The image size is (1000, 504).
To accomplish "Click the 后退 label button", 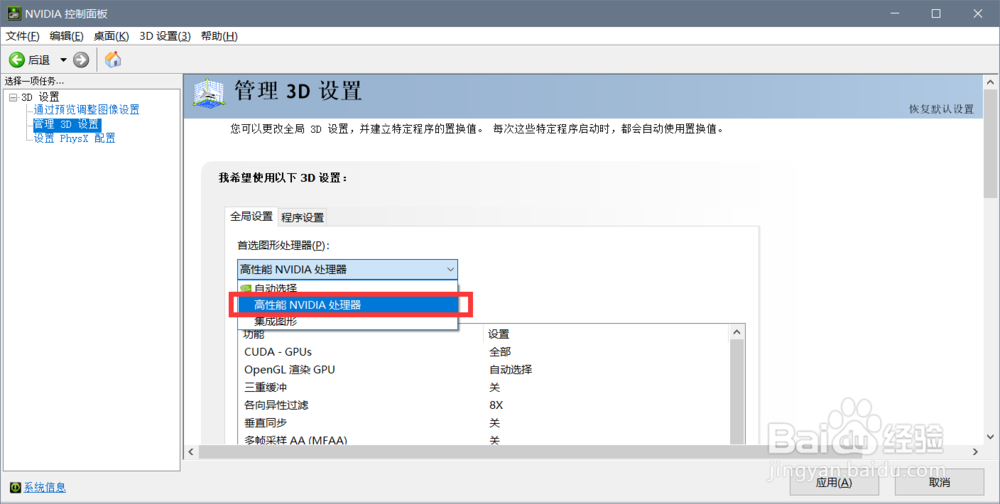I will point(39,60).
